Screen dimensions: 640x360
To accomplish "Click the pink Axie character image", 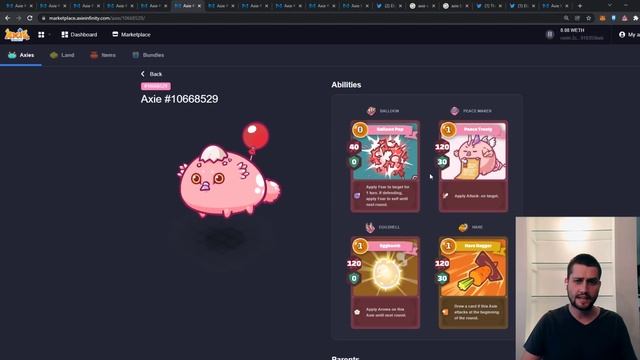I will point(229,171).
